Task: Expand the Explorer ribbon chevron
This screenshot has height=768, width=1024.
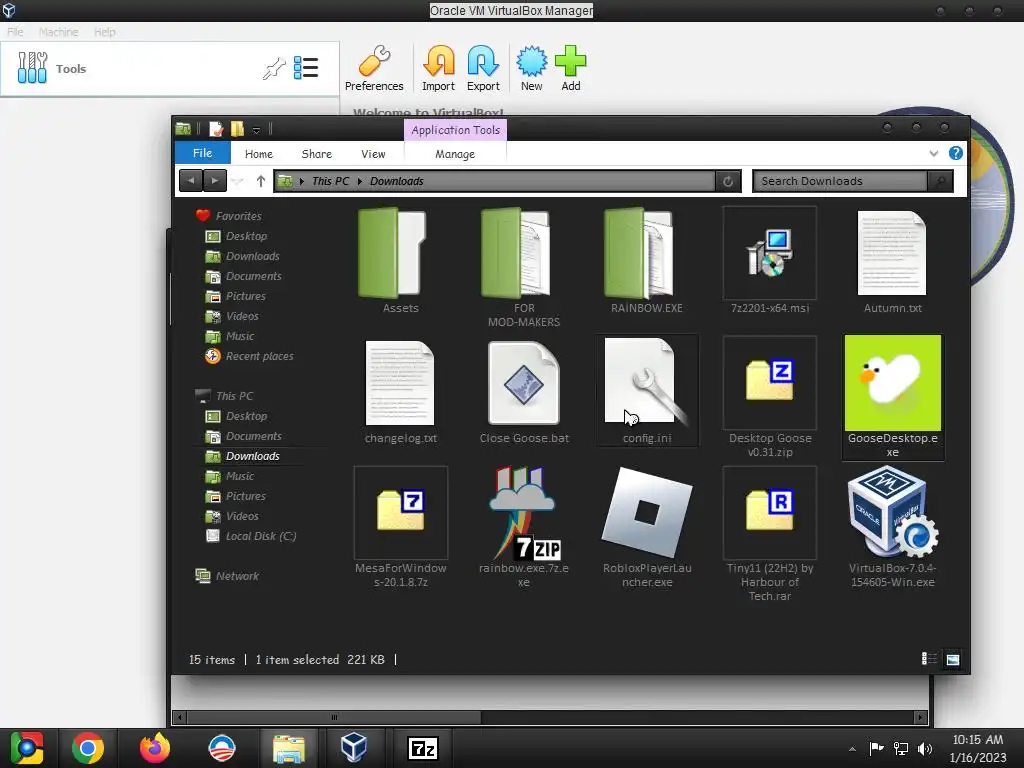Action: (x=933, y=153)
